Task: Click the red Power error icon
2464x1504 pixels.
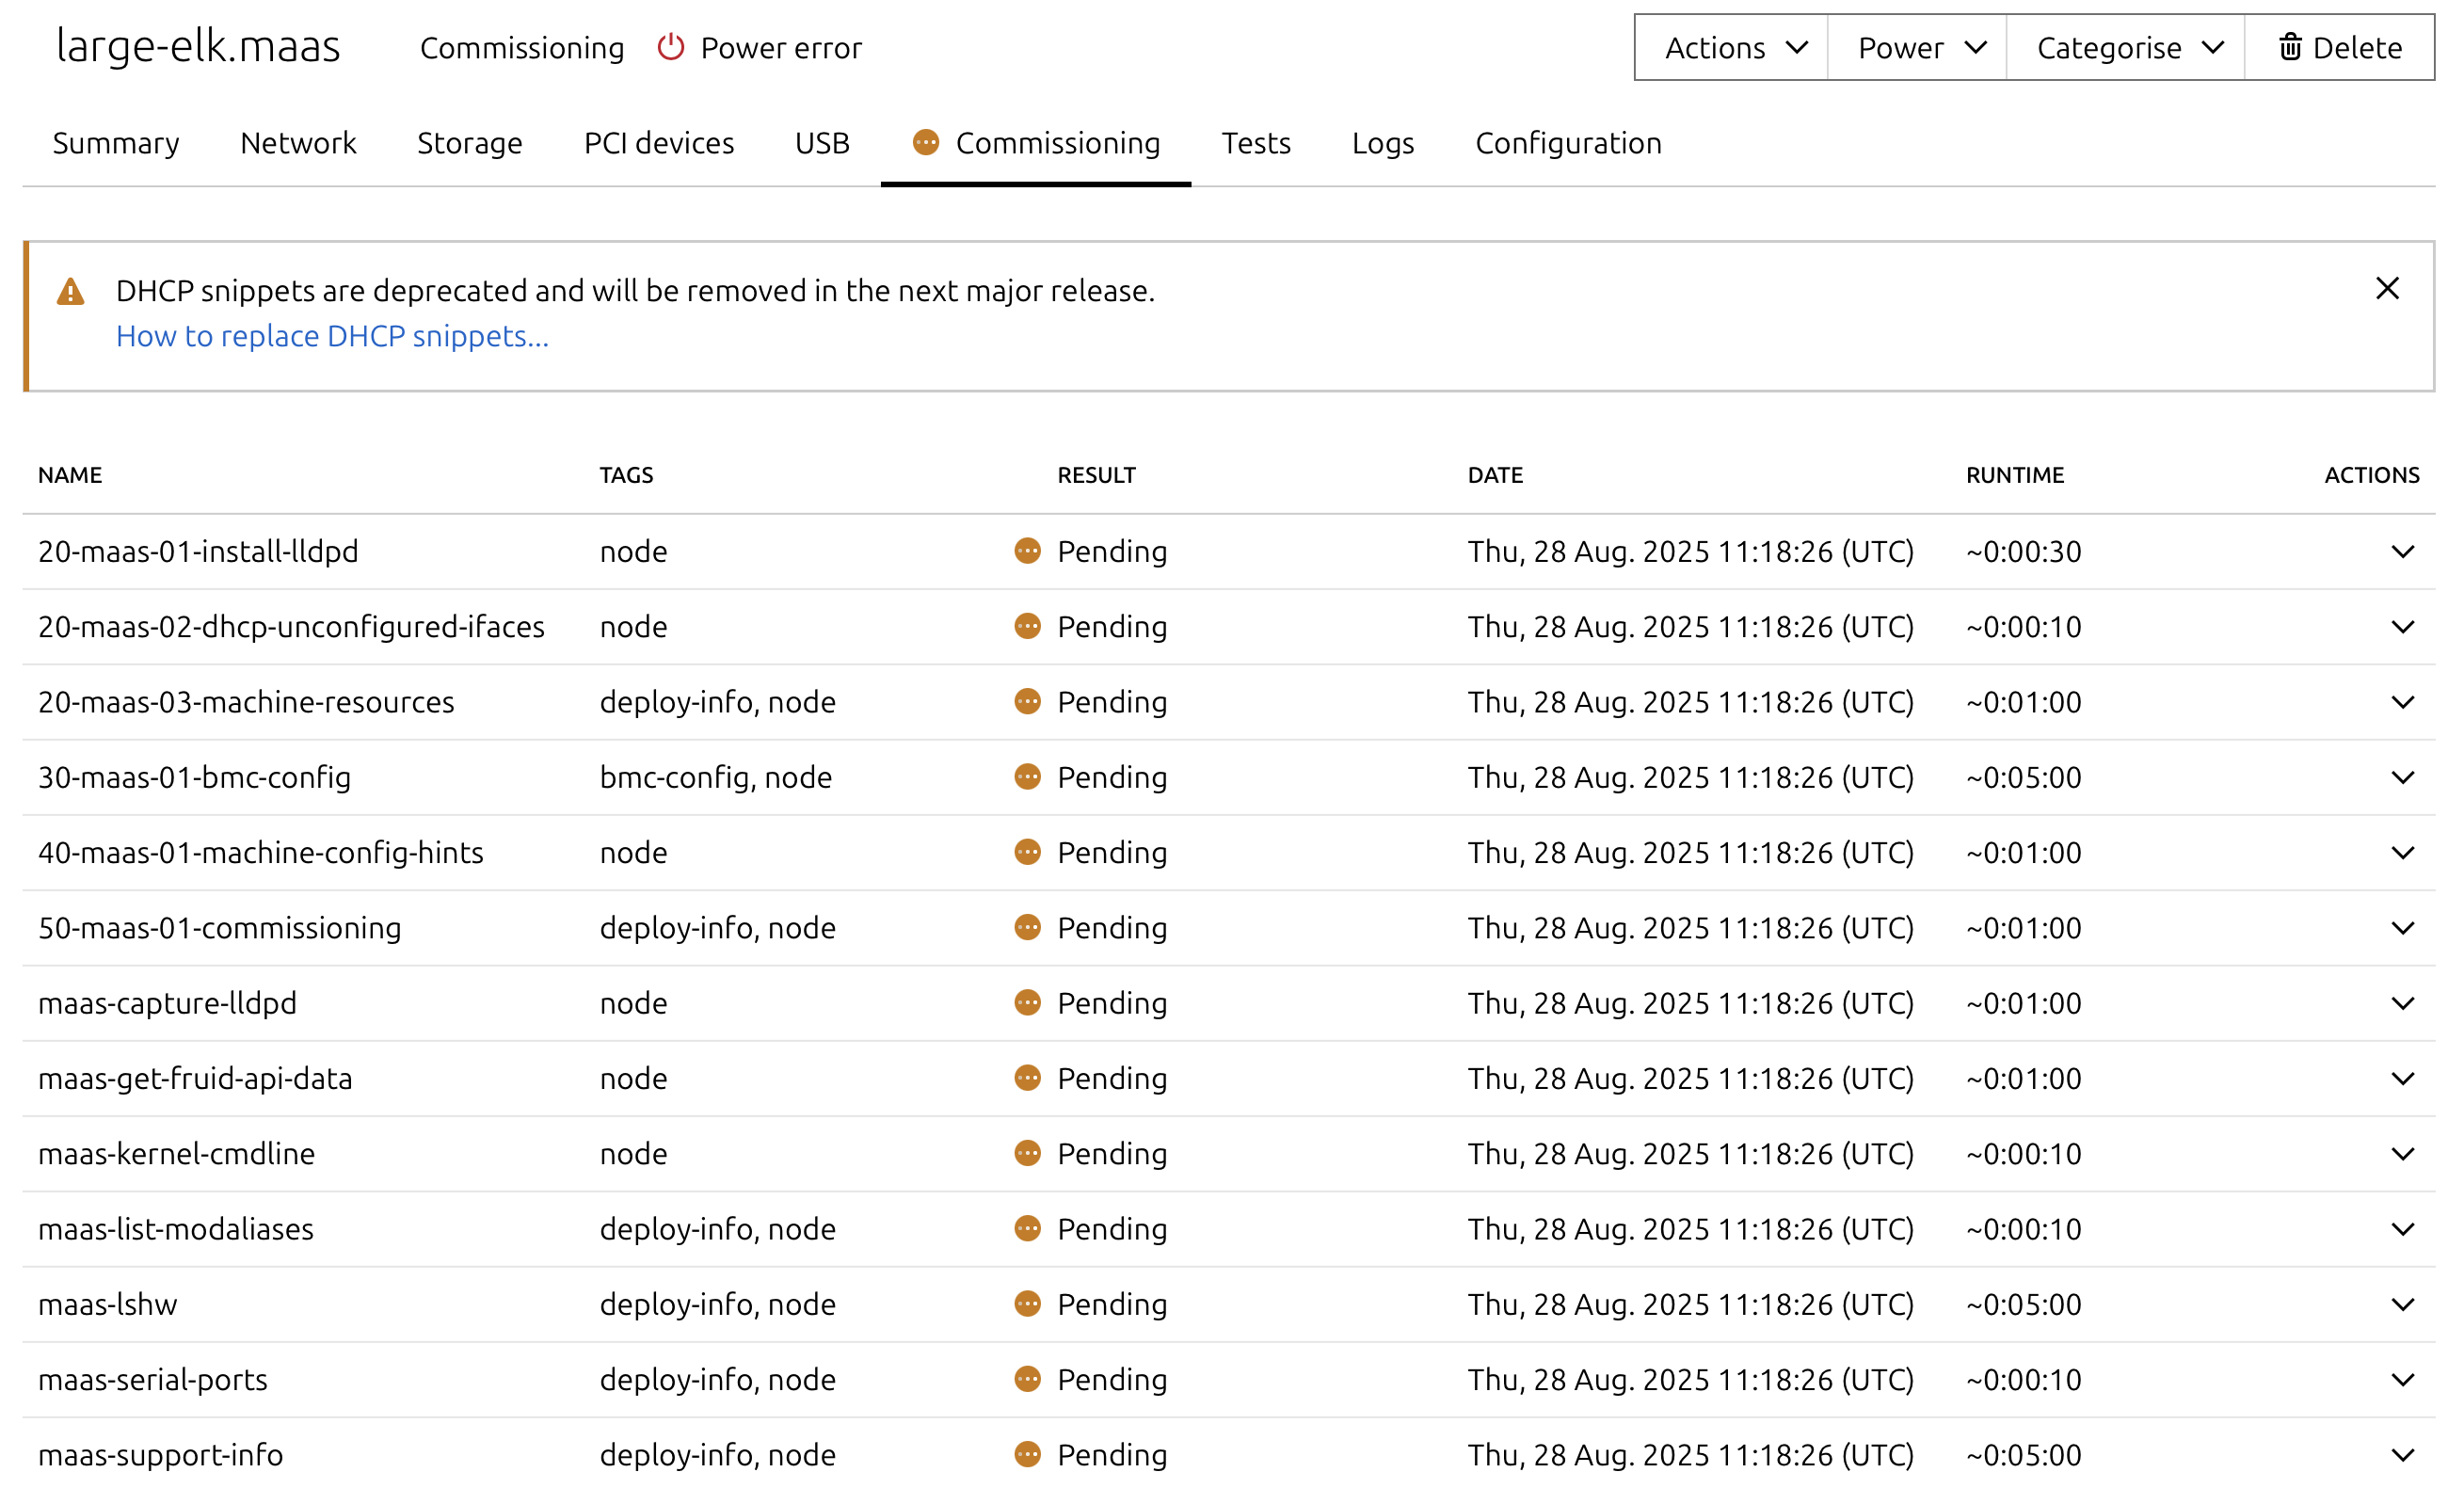Action: tap(670, 47)
